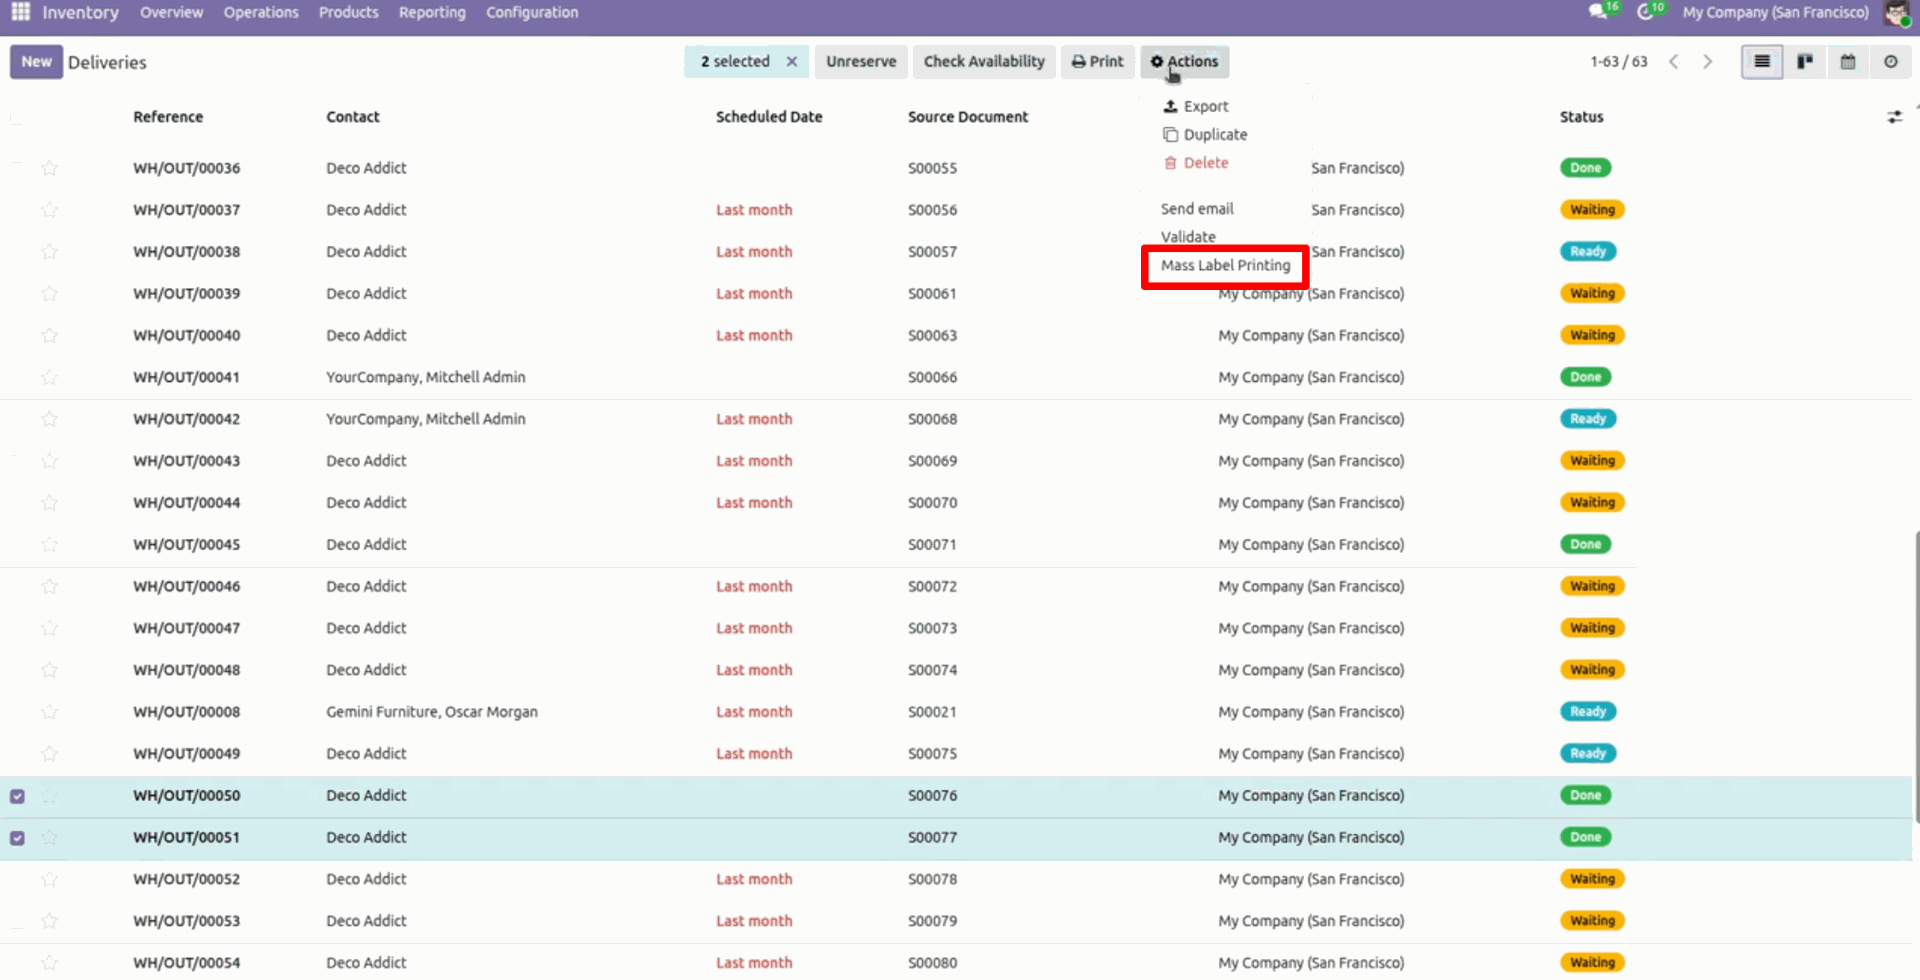Create a New delivery
The image size is (1920, 980).
point(36,62)
